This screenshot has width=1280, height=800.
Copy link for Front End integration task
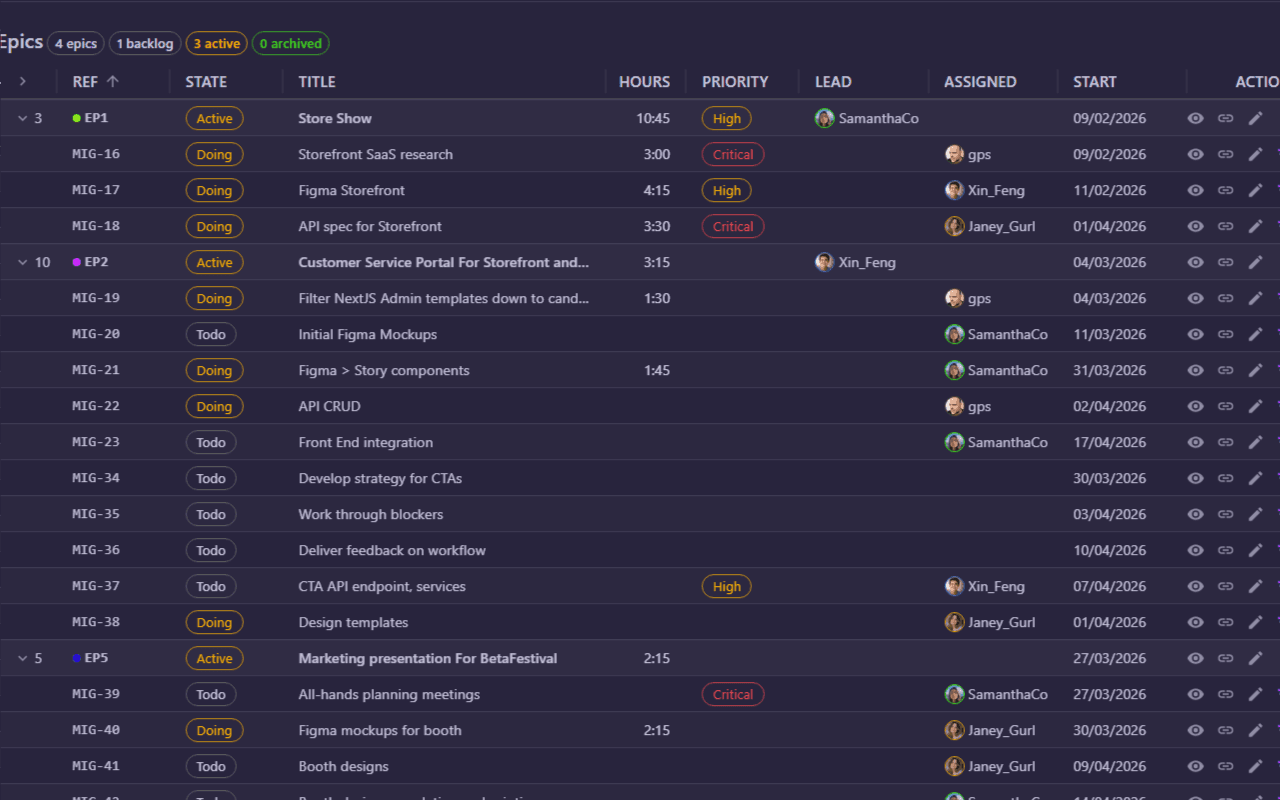click(1226, 442)
